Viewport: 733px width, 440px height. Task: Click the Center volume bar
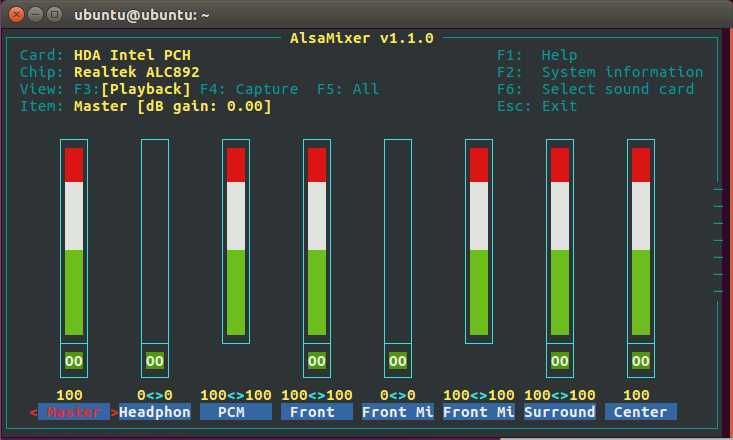click(x=640, y=241)
